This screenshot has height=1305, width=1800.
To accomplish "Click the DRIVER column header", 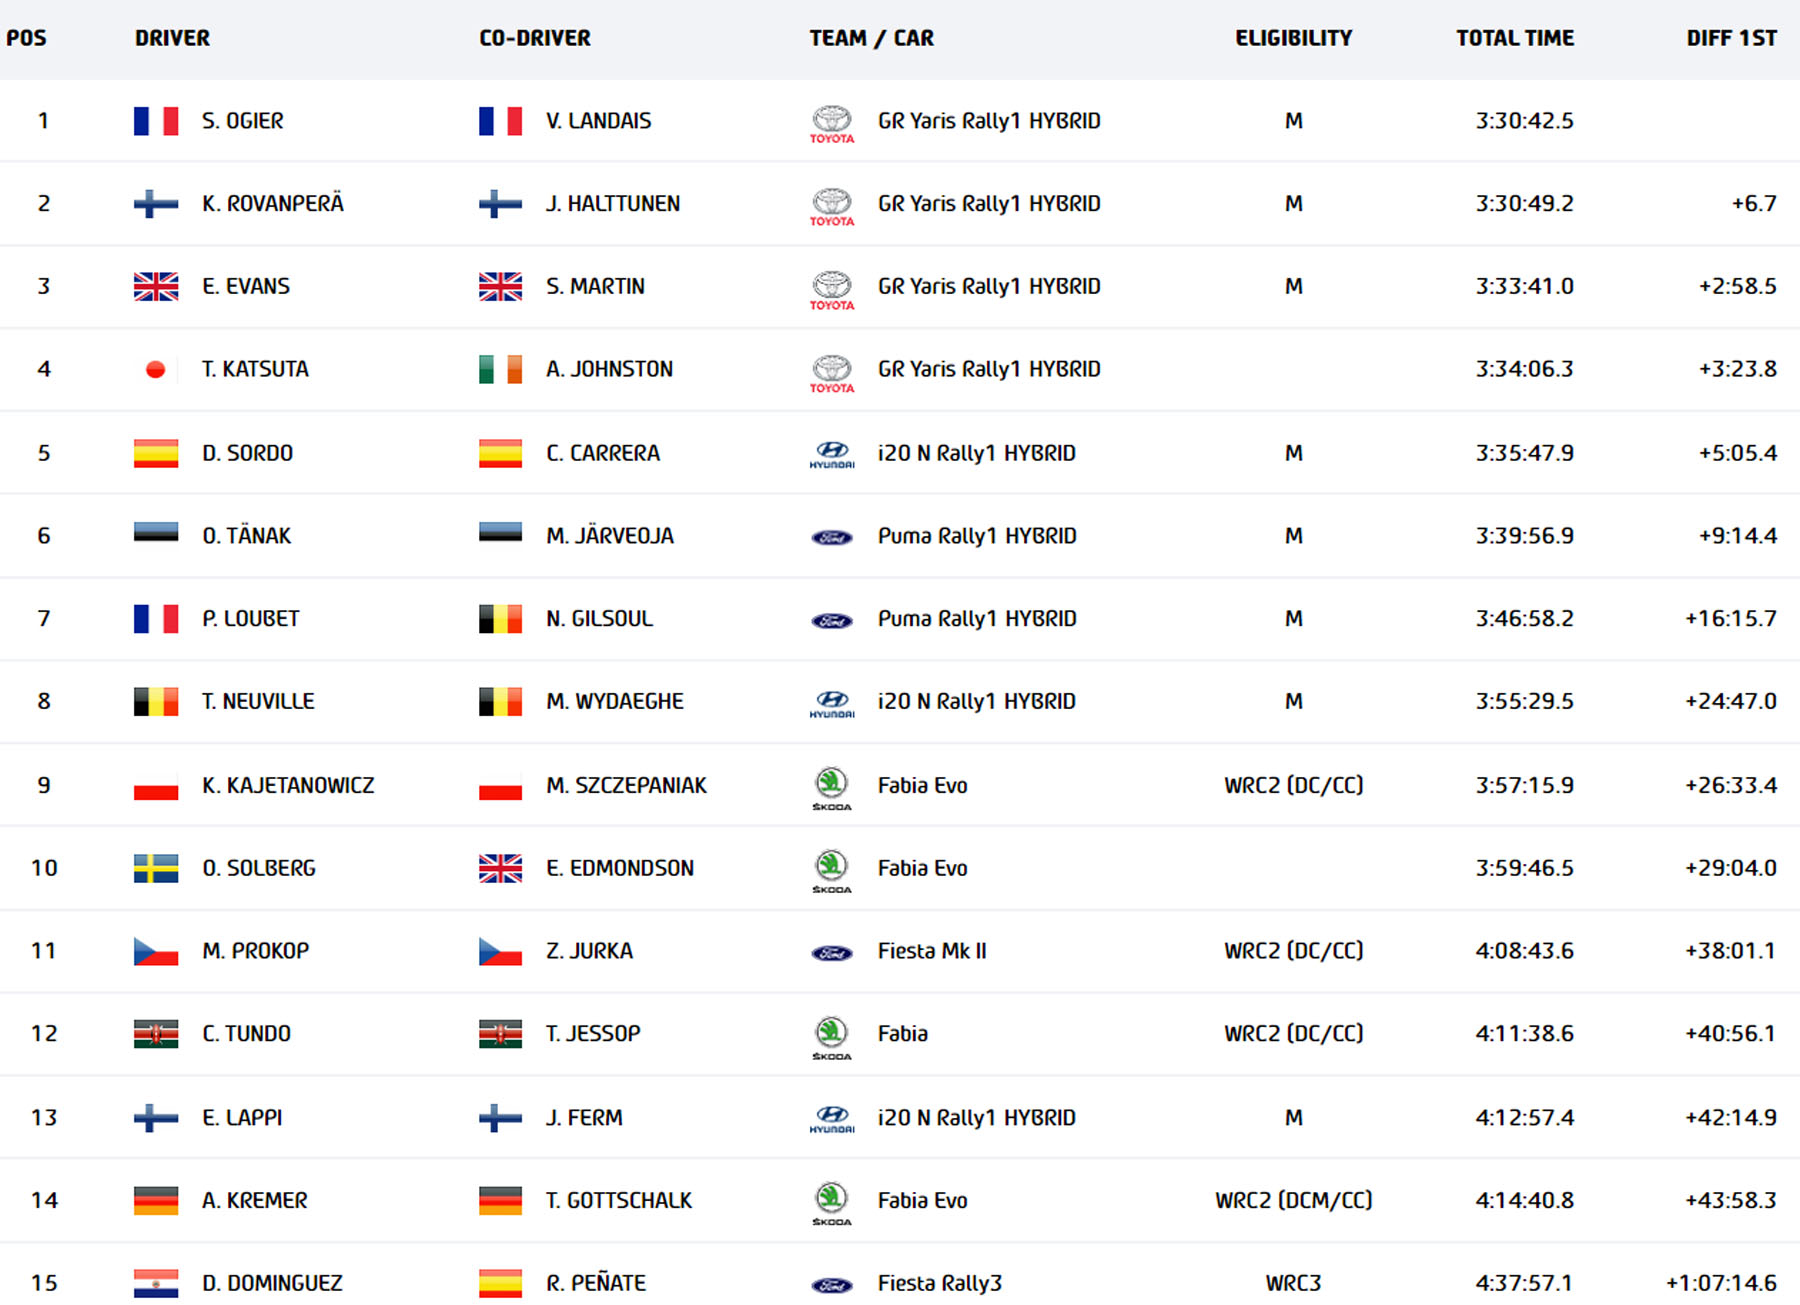I will click(172, 38).
